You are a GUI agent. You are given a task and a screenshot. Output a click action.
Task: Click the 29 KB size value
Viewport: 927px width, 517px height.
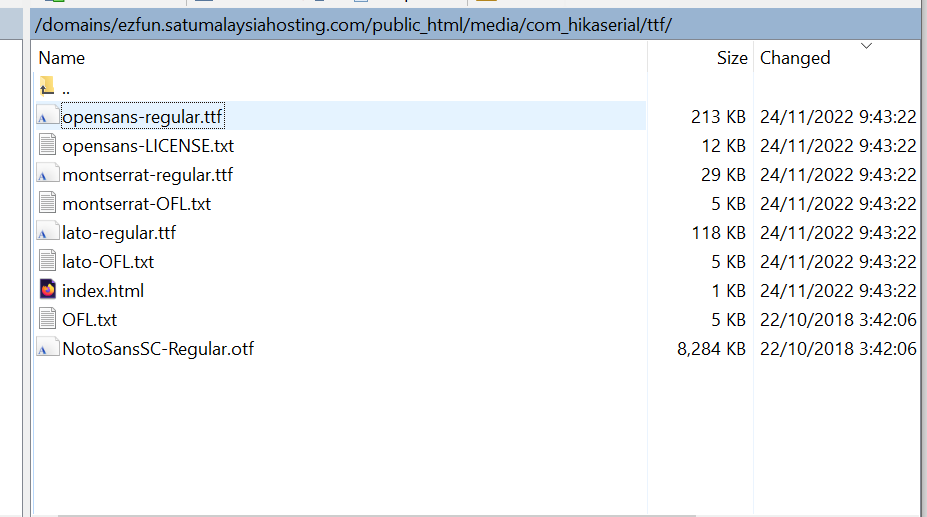pos(723,175)
